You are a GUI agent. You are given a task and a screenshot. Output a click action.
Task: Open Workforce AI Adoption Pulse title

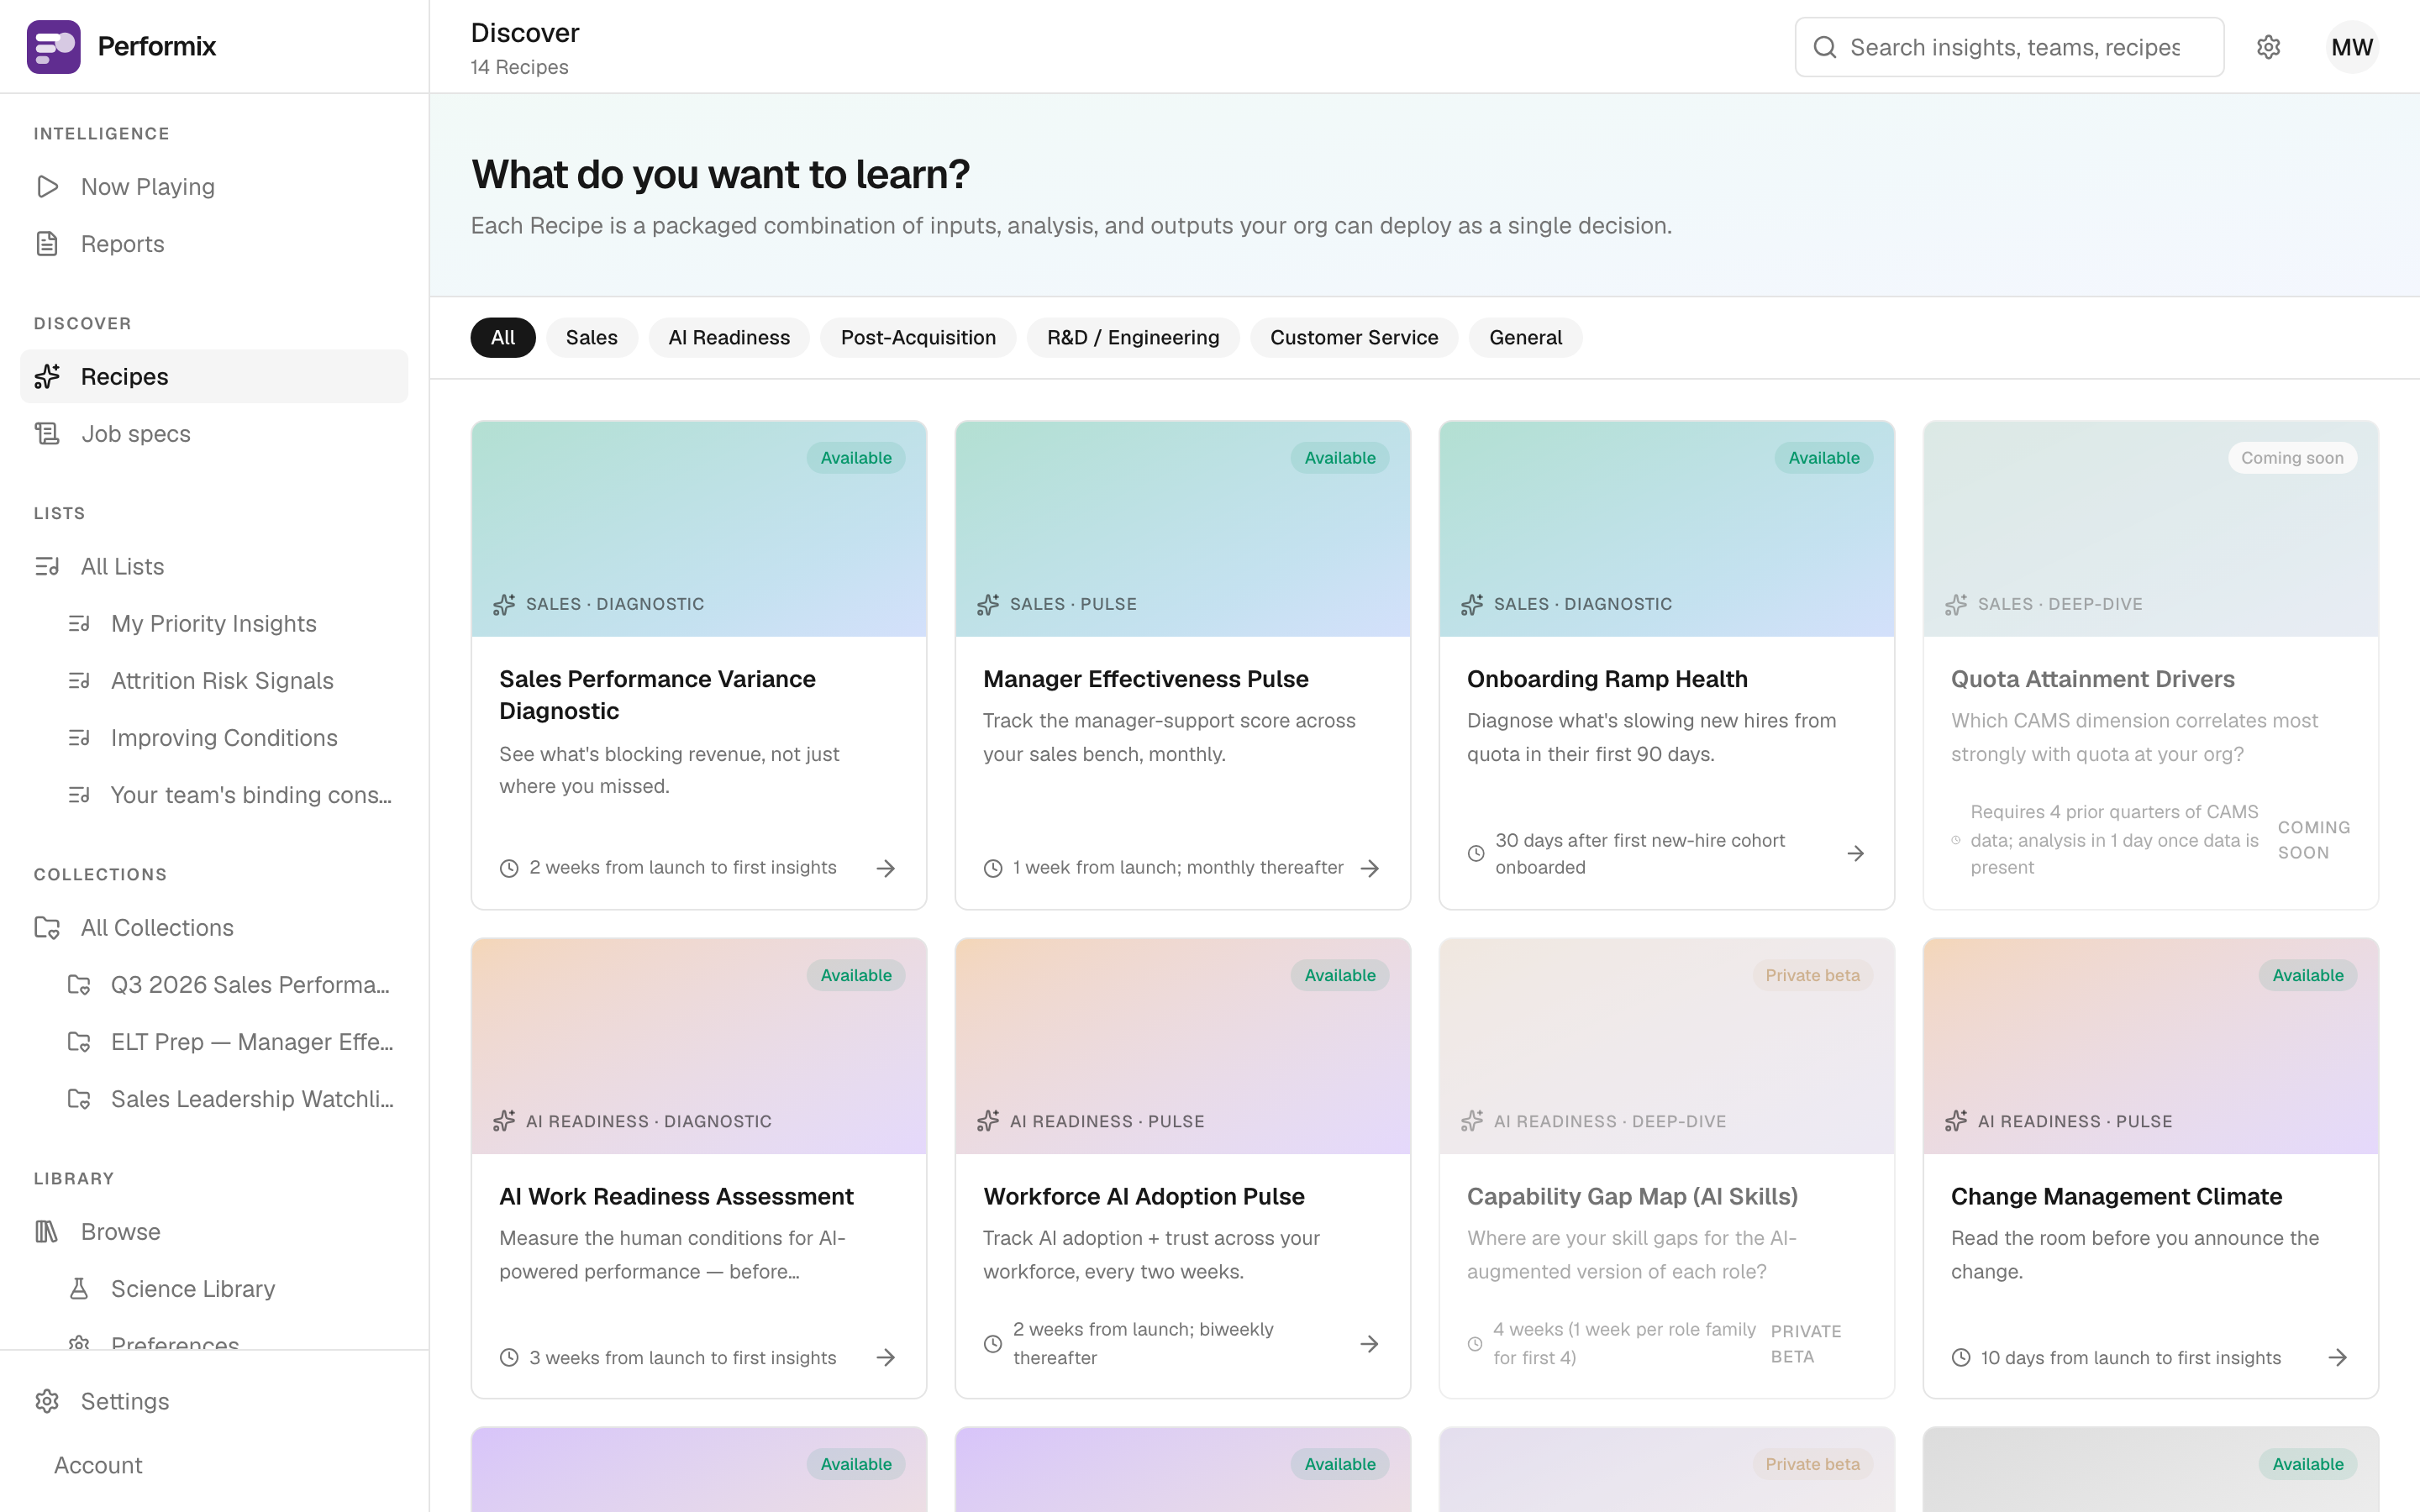point(1144,1197)
